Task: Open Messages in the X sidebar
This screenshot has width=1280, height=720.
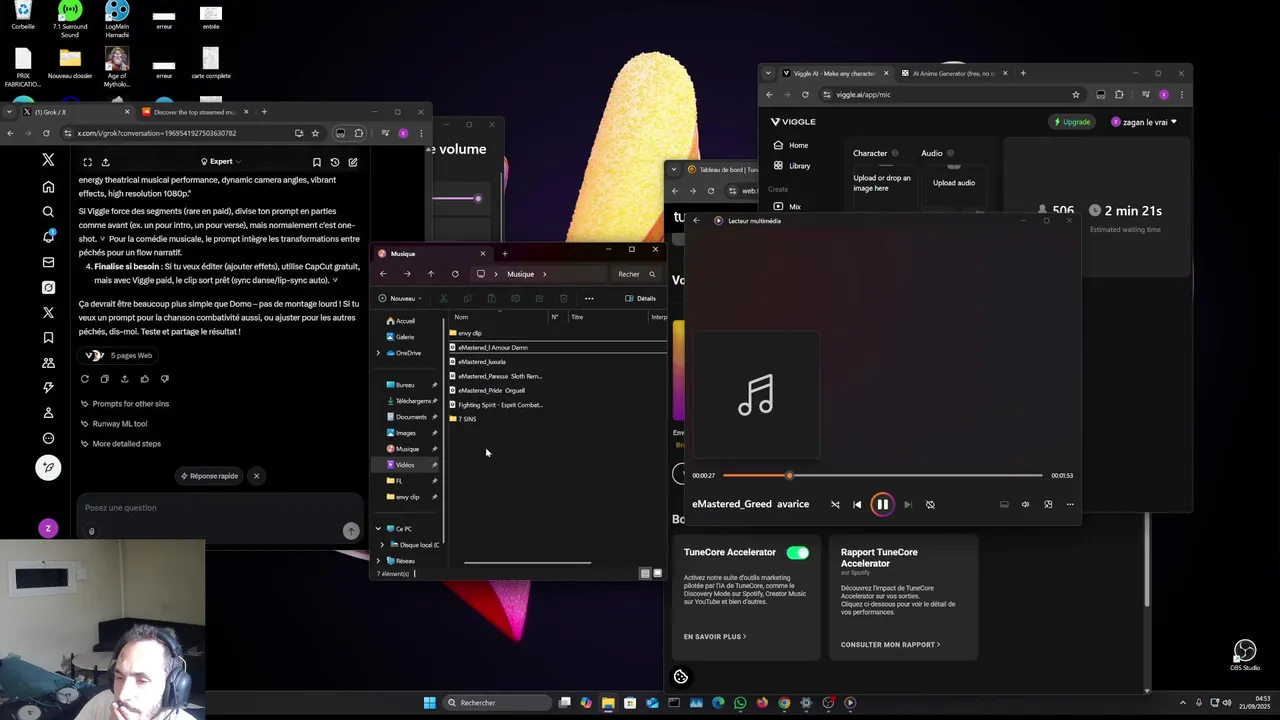Action: pos(48,262)
